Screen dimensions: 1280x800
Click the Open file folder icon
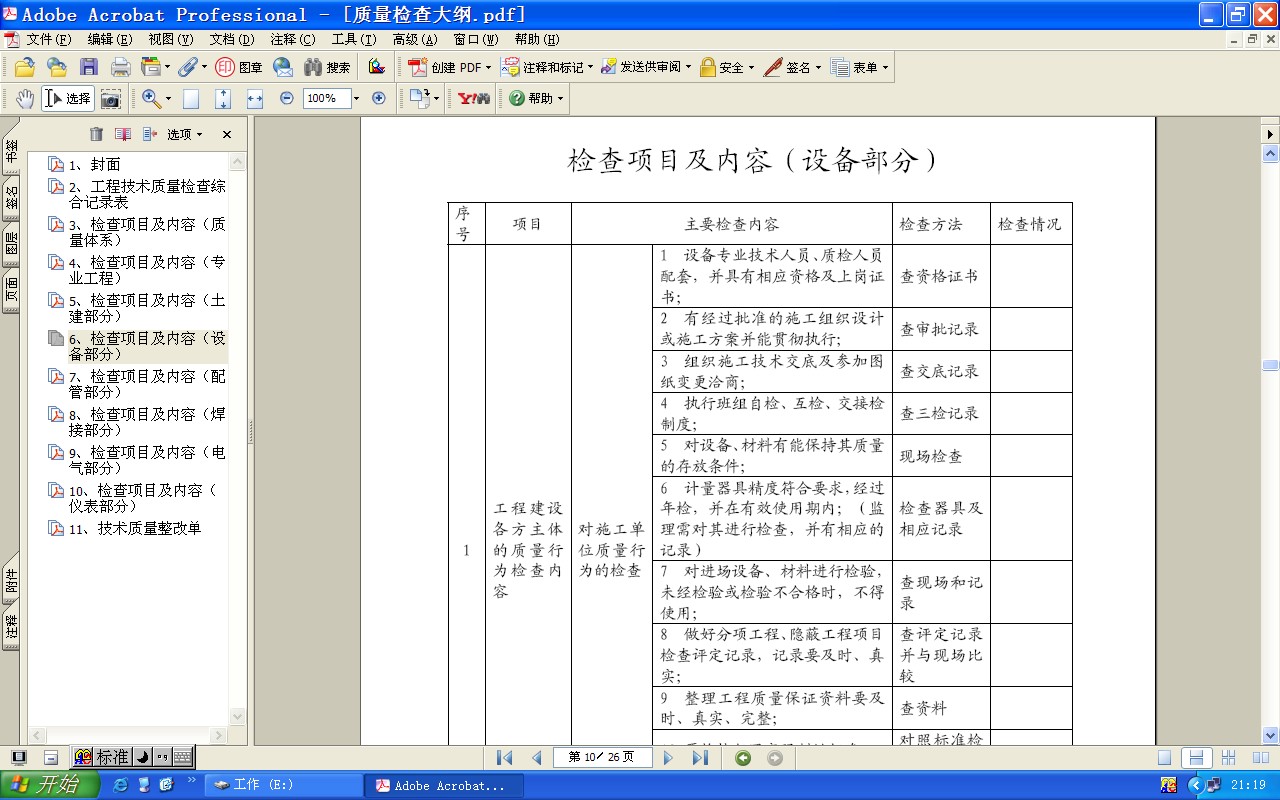(x=25, y=67)
